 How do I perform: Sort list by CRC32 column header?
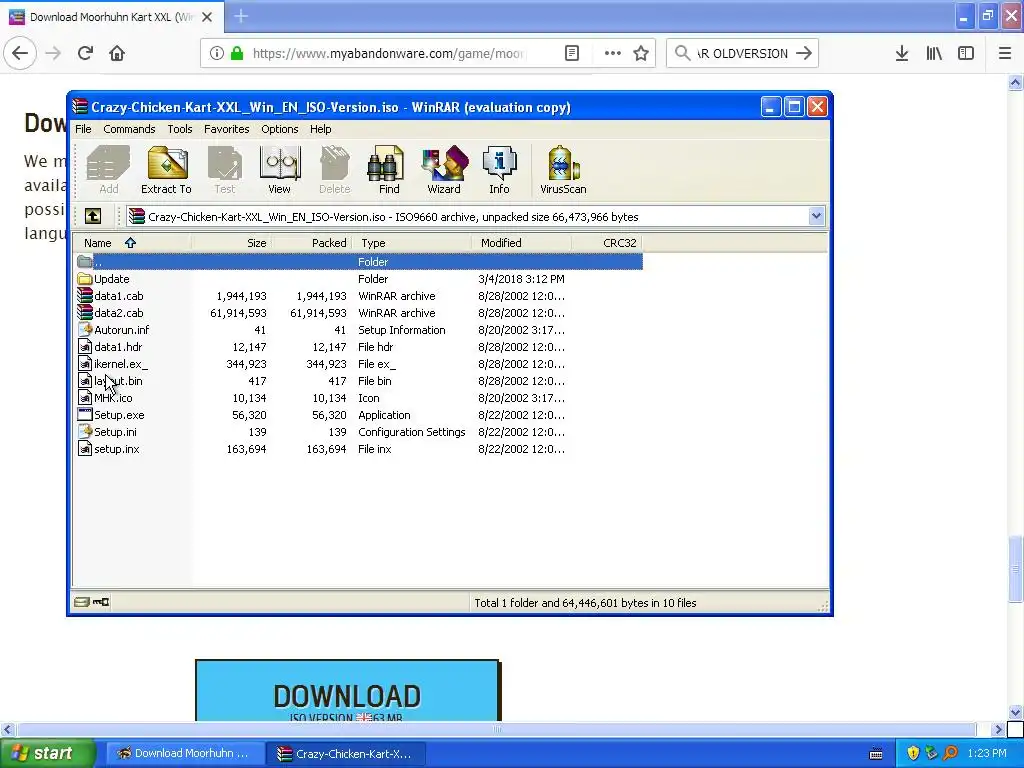(607, 243)
